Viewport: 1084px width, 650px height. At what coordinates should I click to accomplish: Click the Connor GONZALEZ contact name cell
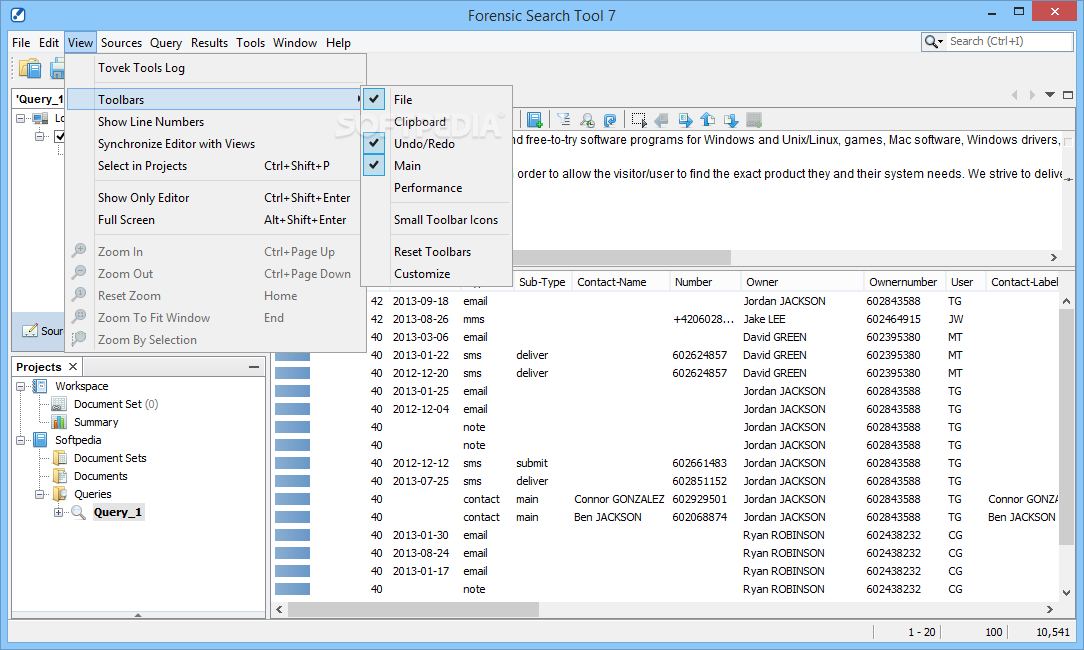click(x=619, y=499)
